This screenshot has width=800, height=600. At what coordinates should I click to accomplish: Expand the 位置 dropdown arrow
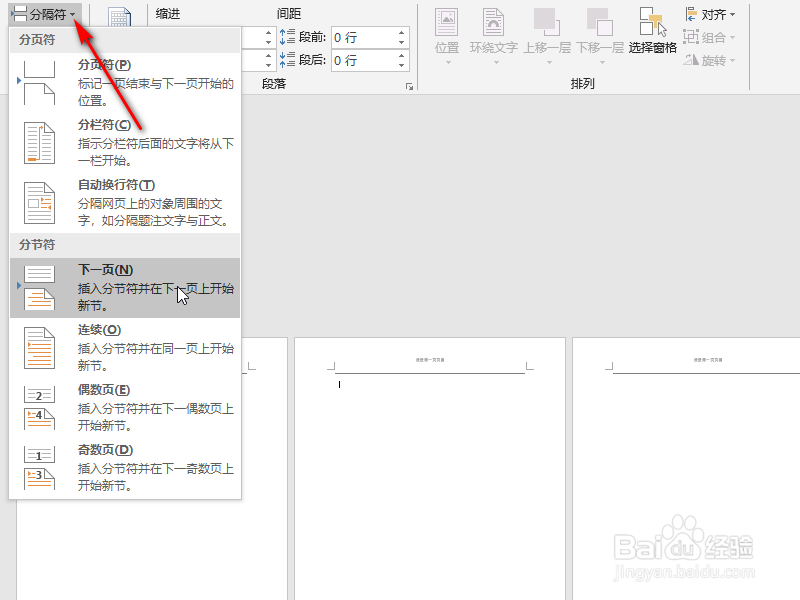coord(448,63)
